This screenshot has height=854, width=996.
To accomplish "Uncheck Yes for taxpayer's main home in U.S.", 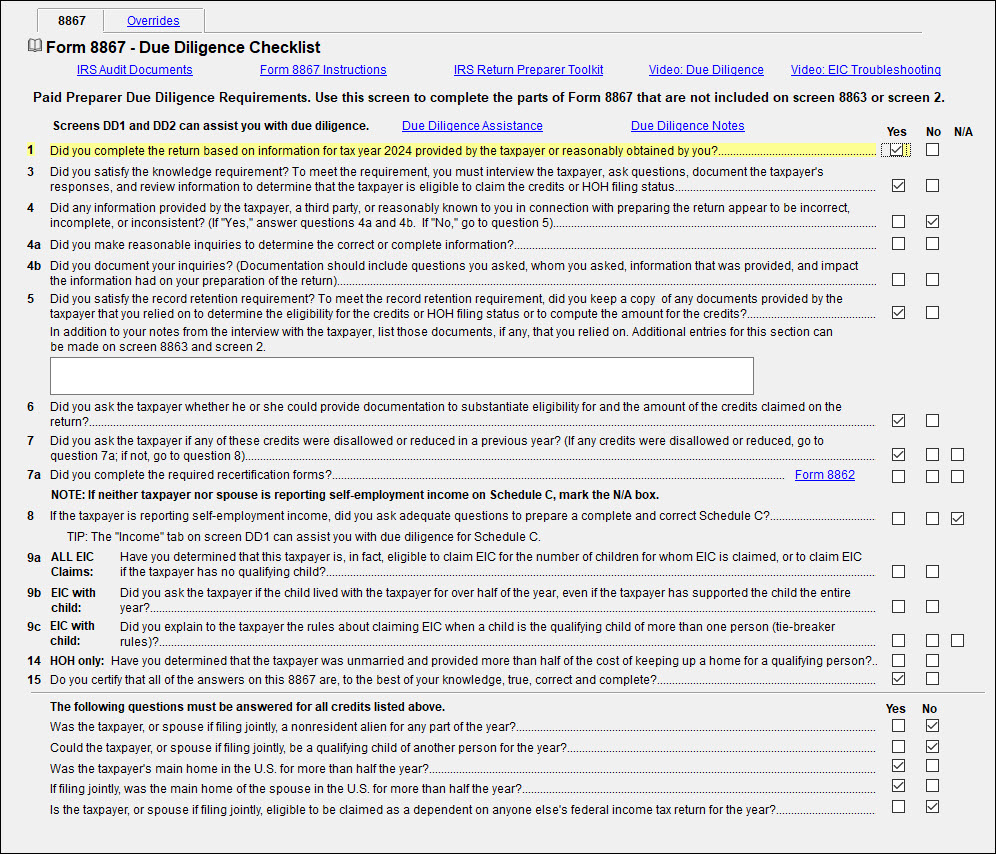I will (898, 766).
